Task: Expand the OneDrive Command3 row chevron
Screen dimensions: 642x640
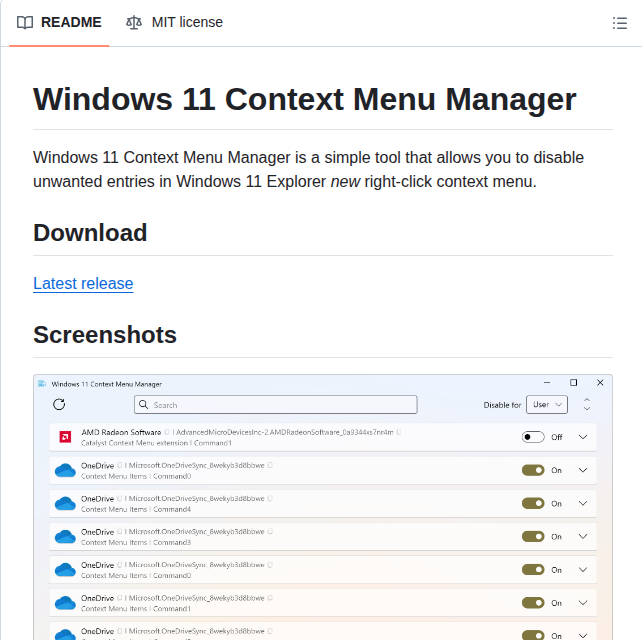Action: point(583,536)
